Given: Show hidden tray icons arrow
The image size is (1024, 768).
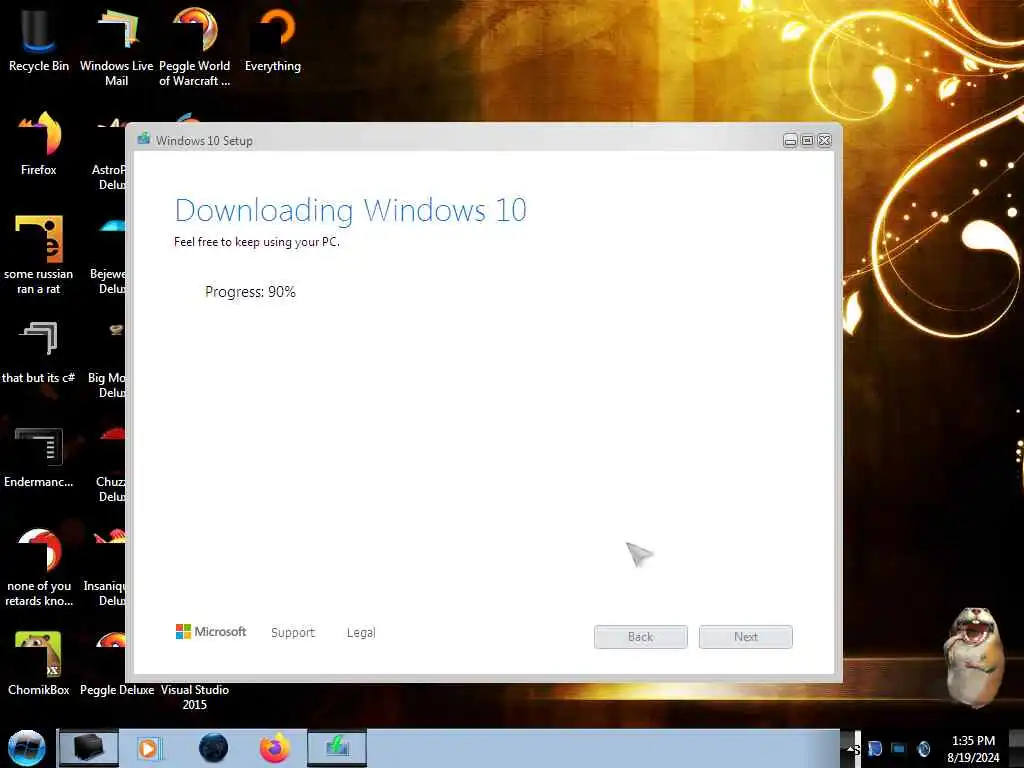Looking at the screenshot, I should click(851, 749).
